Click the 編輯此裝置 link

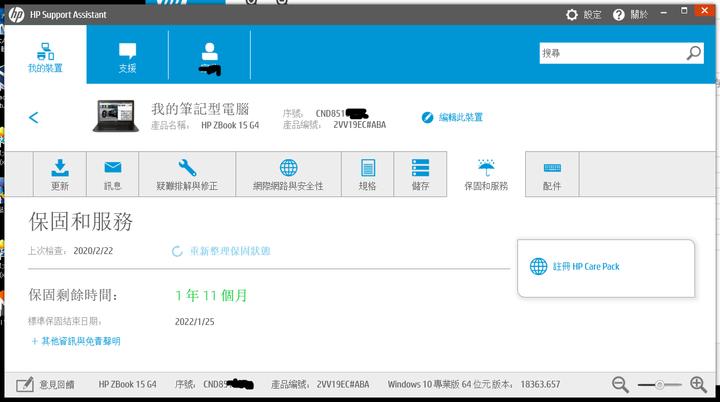[452, 117]
